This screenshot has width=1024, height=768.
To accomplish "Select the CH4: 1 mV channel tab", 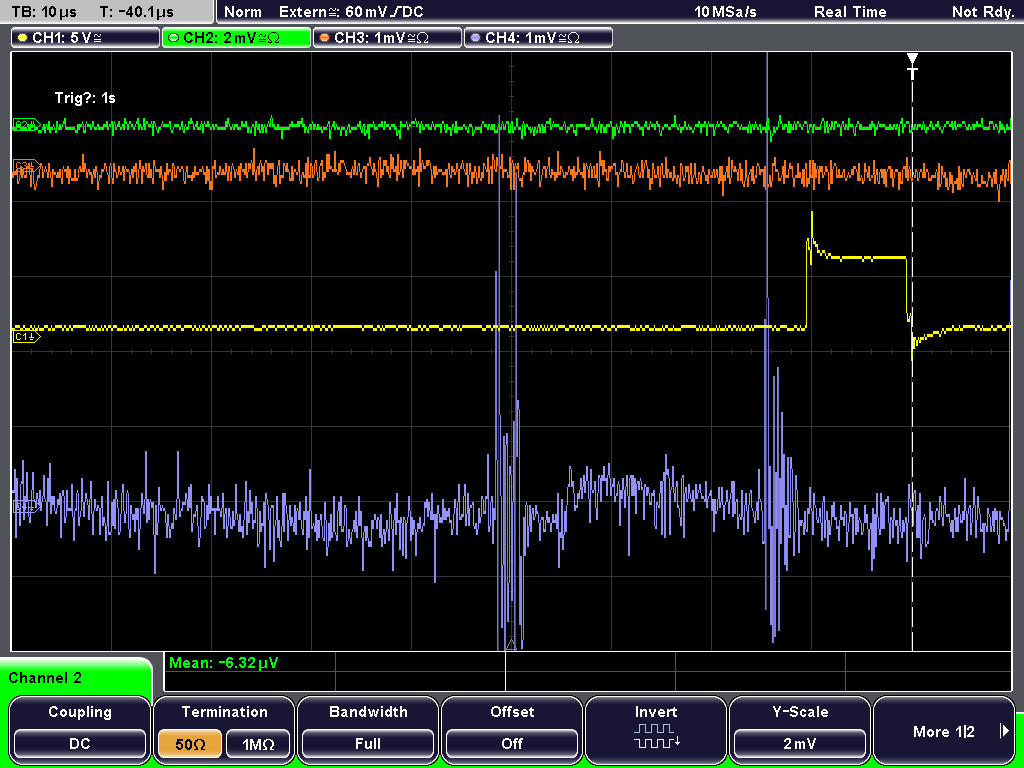I will coord(538,38).
